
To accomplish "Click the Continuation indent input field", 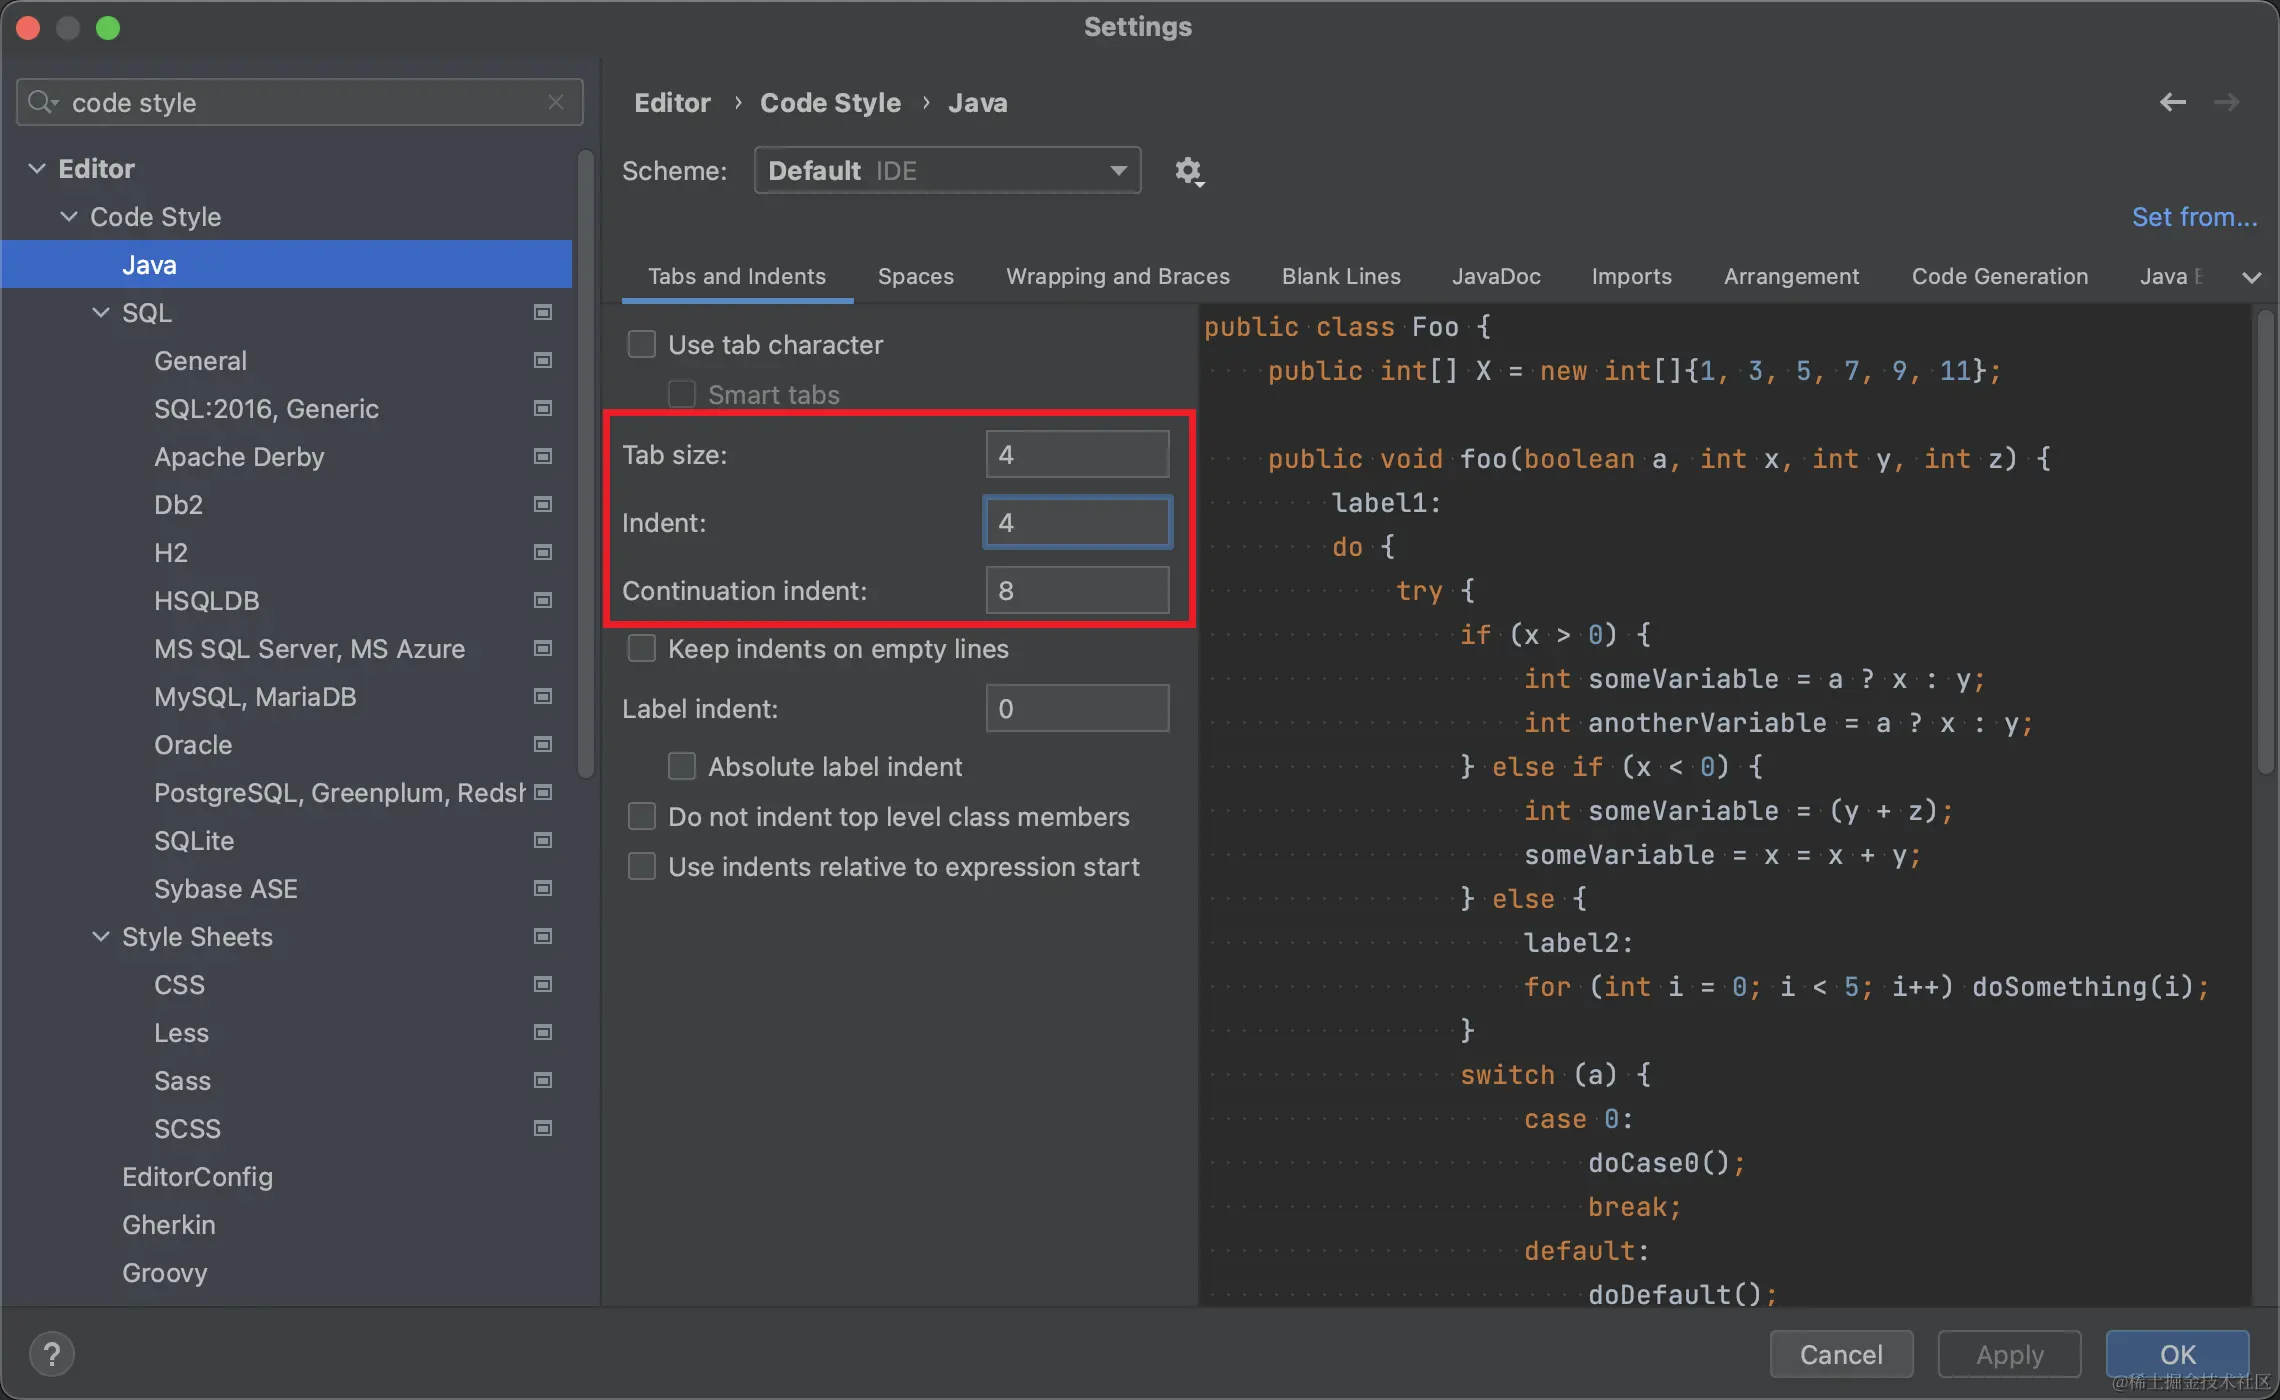I will [1077, 591].
